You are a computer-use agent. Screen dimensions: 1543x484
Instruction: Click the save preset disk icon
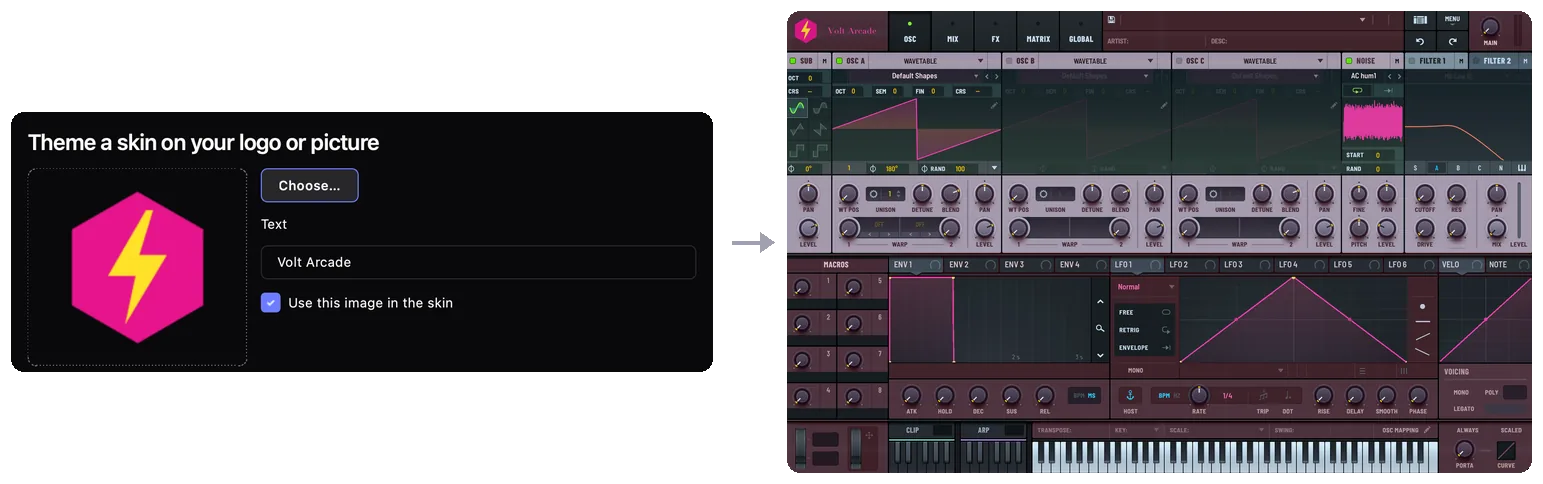(x=1112, y=19)
